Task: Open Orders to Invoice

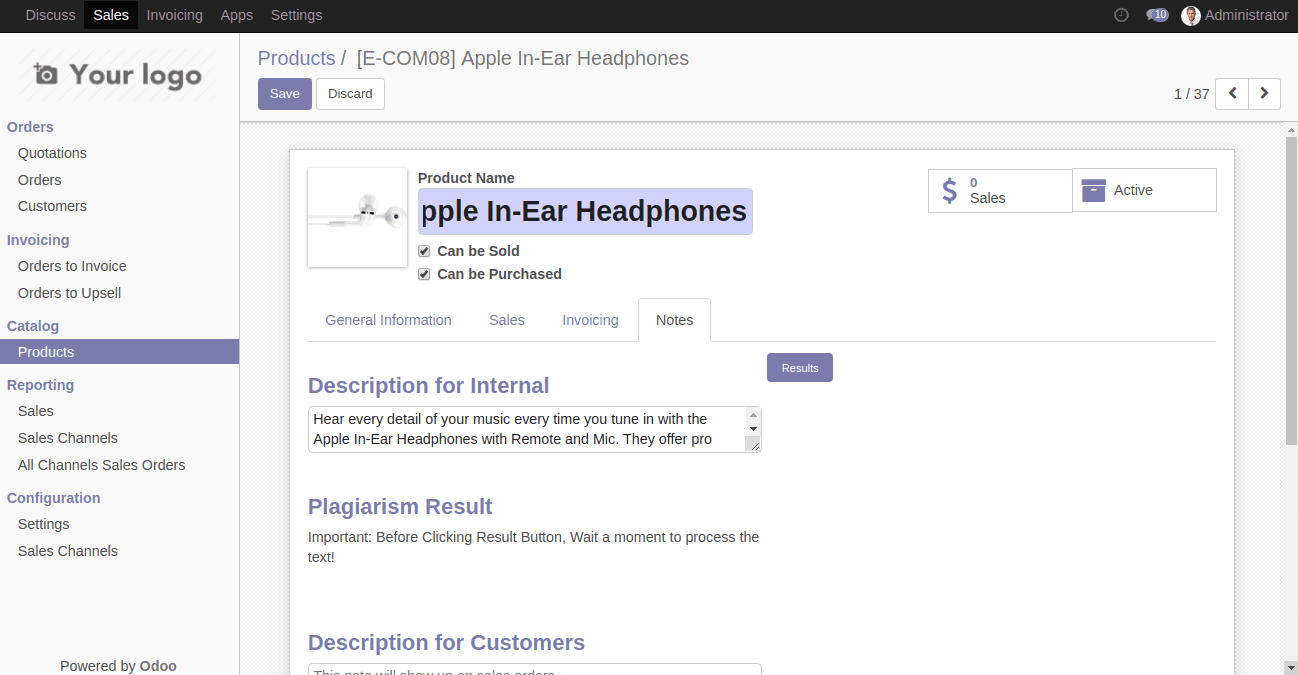Action: pyautogui.click(x=72, y=266)
